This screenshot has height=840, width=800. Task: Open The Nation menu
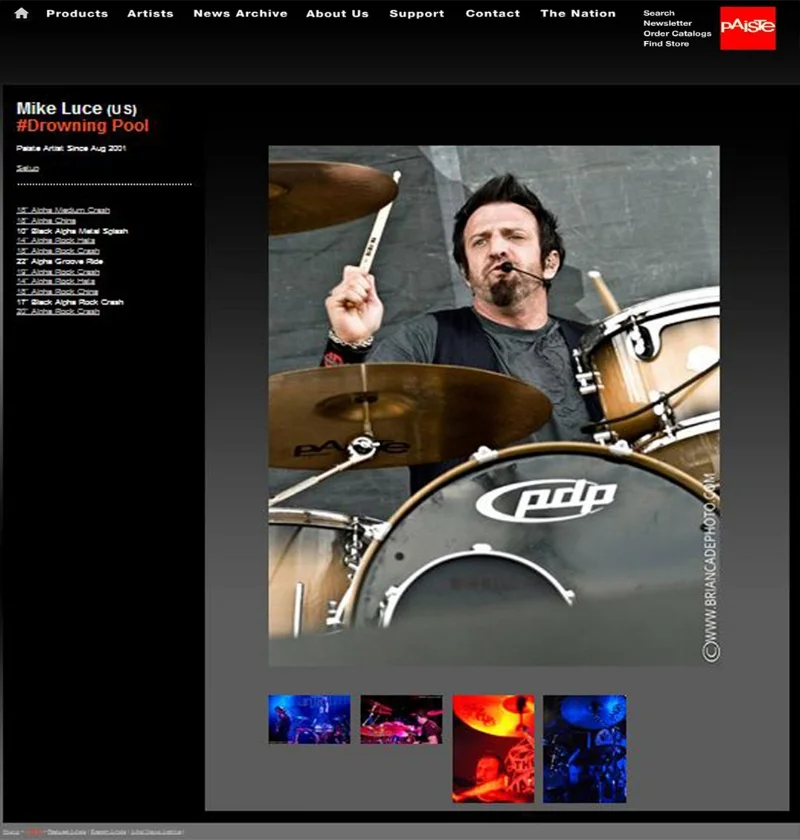tap(578, 13)
